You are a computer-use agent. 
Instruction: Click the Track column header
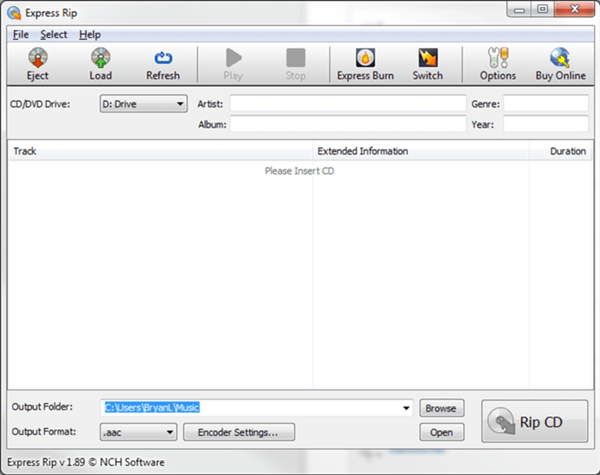pyautogui.click(x=160, y=151)
